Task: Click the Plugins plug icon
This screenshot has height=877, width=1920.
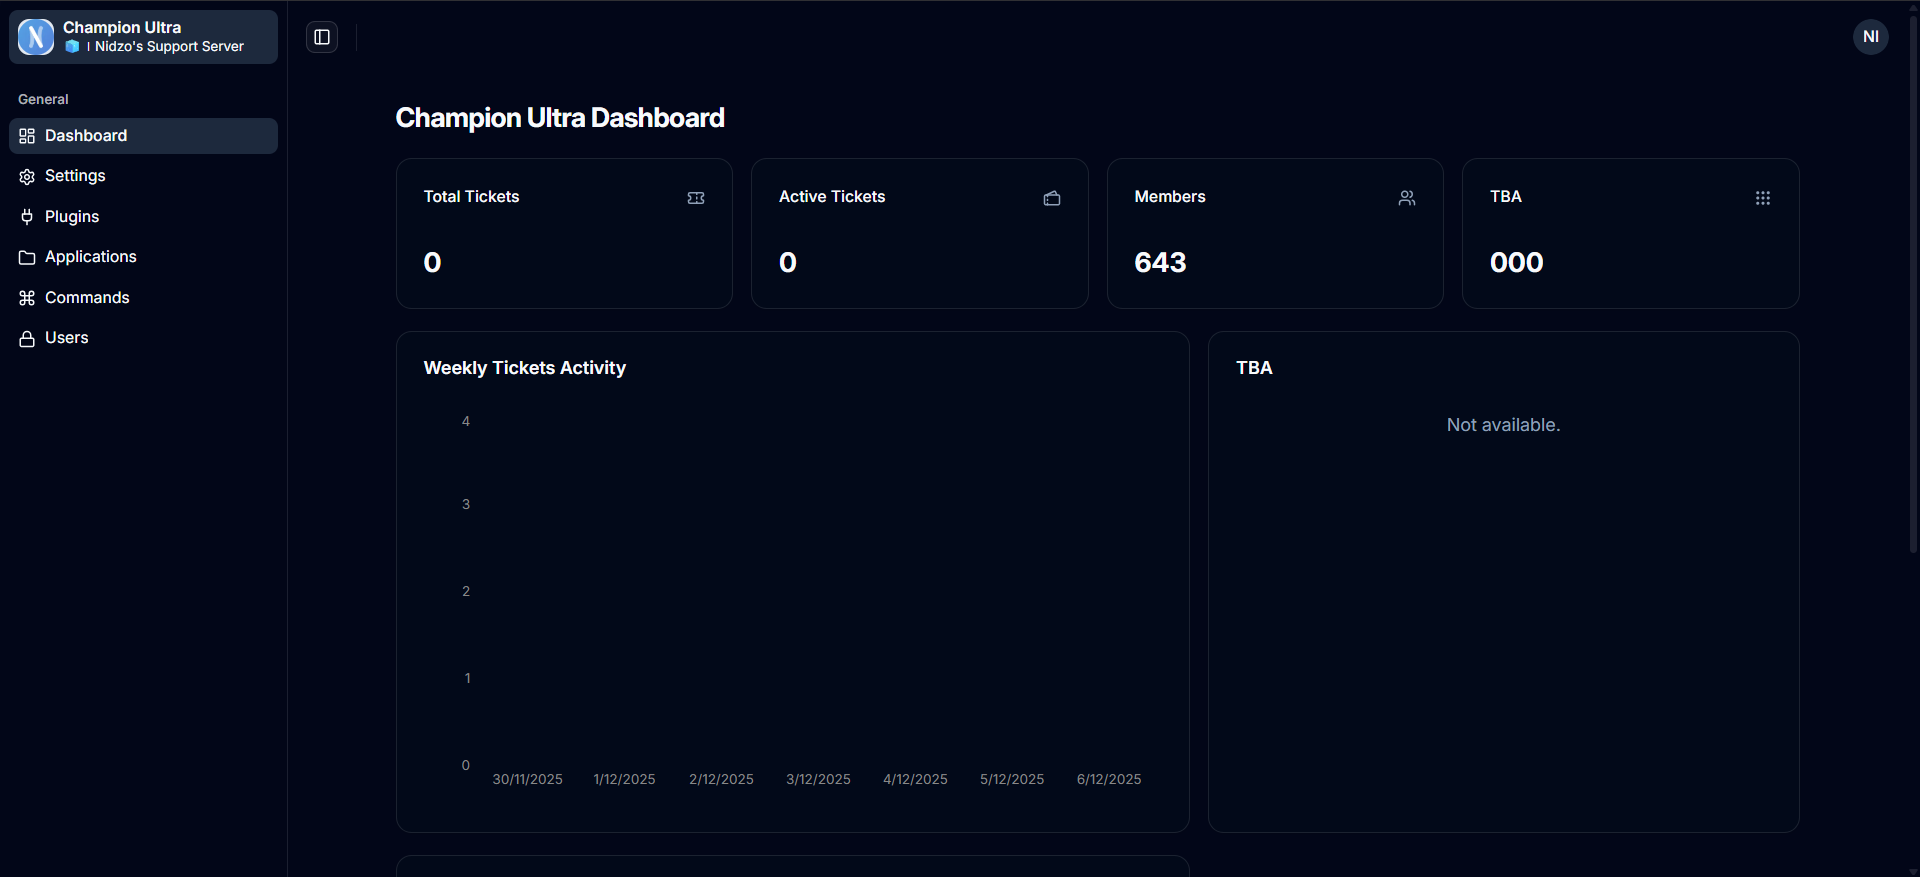Action: (27, 217)
